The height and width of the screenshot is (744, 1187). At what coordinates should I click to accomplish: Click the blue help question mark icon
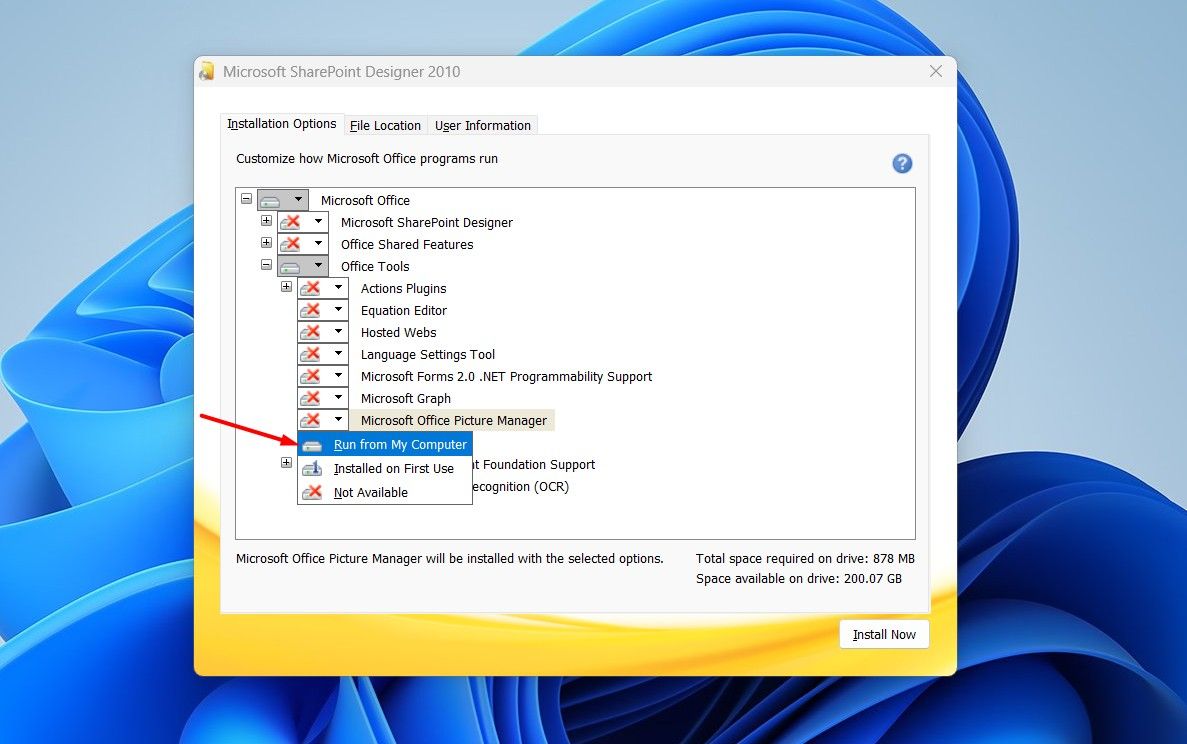click(x=902, y=164)
